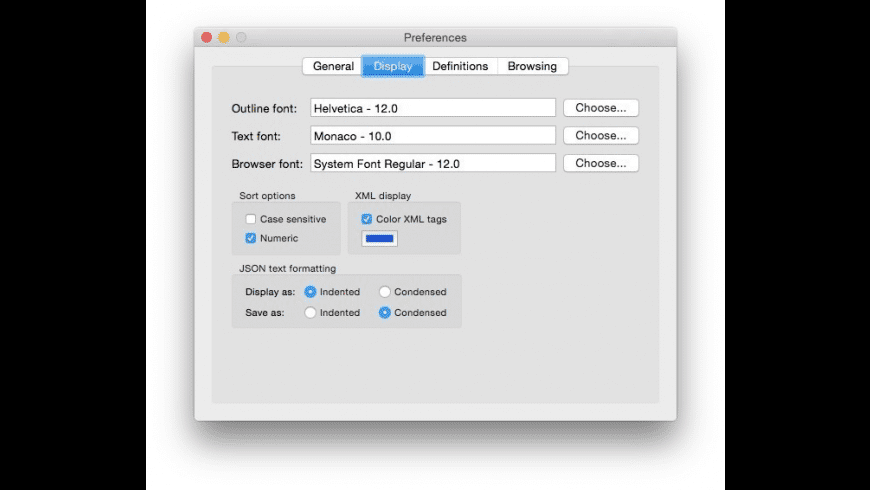Open the XML tag color swatch
Screen dimensions: 870x490
tap(380, 239)
